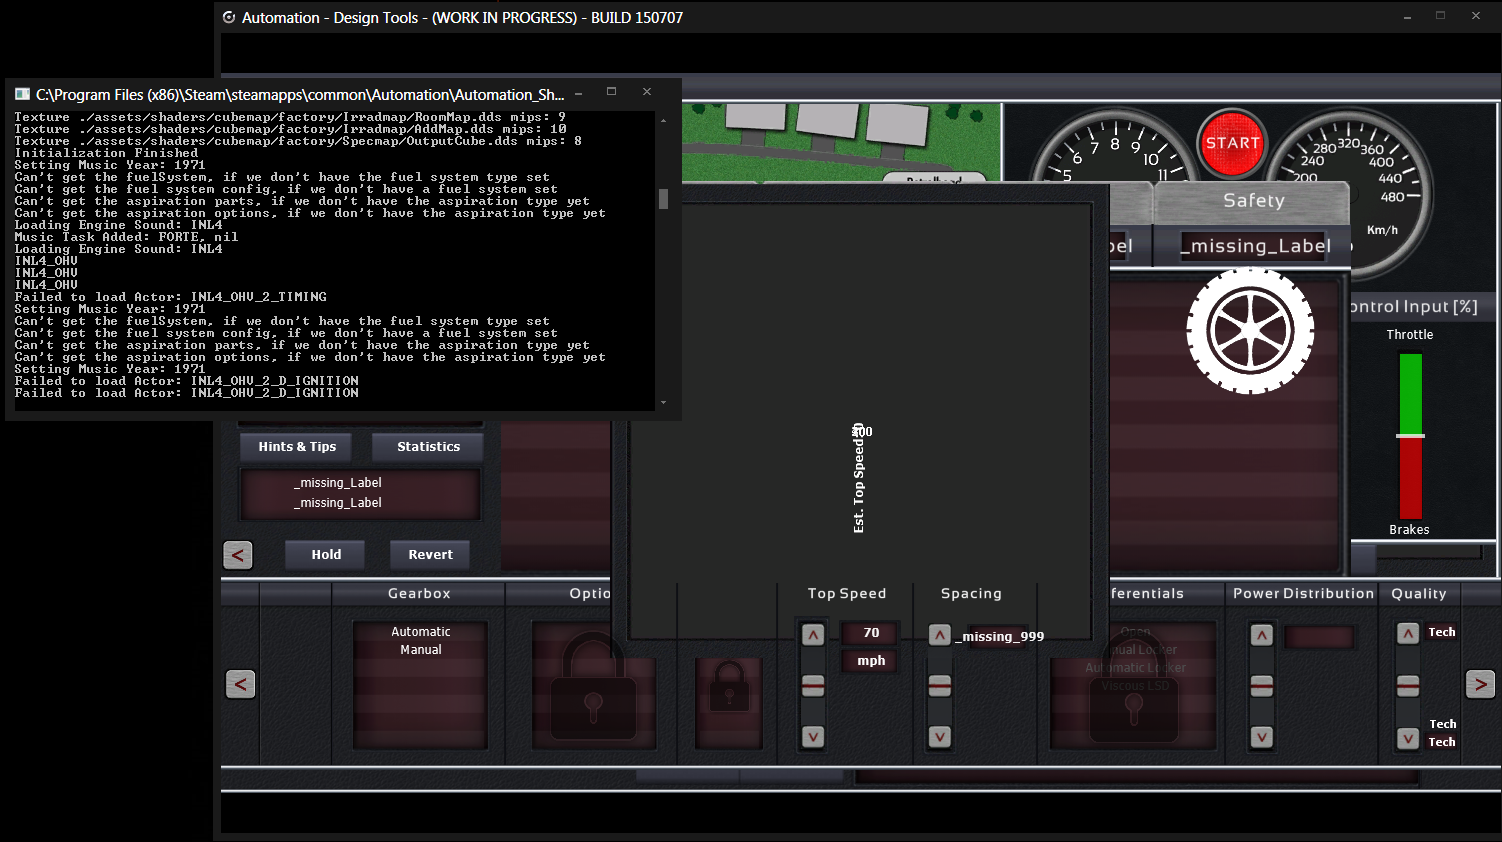The width and height of the screenshot is (1502, 842).
Task: Decrease Power Distribution with the down arrow
Action: click(1262, 737)
